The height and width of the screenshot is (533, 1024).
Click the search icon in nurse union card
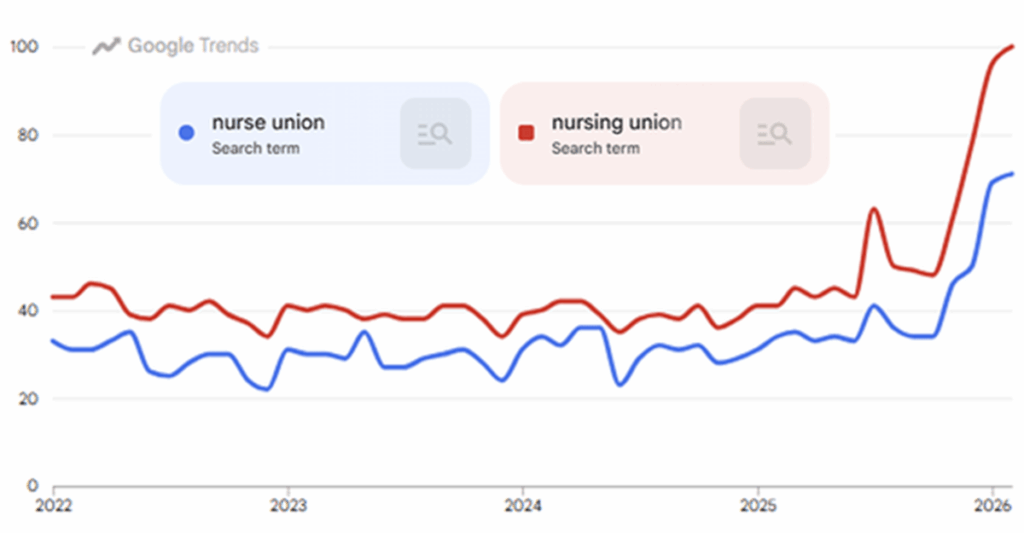click(x=435, y=133)
